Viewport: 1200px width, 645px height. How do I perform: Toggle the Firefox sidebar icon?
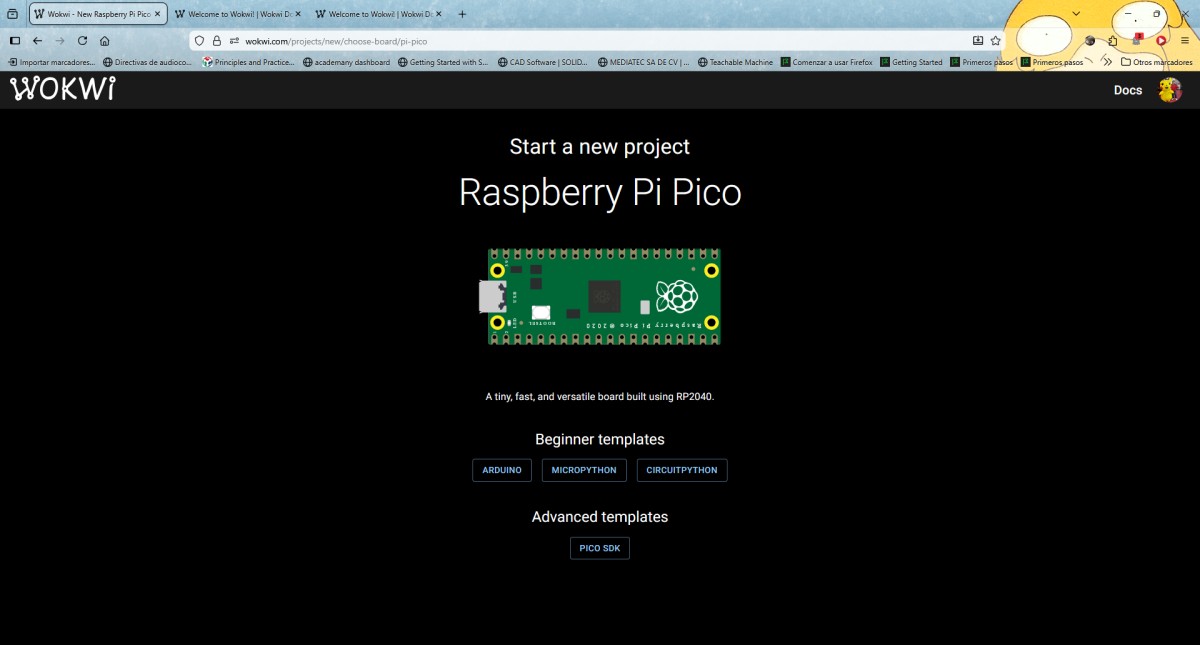click(14, 41)
